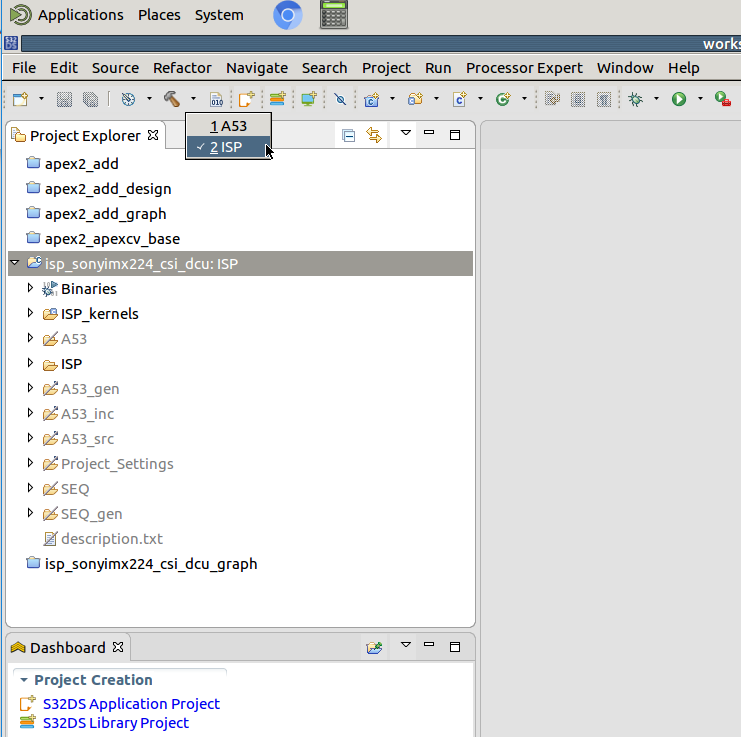This screenshot has width=741, height=737.
Task: Click the Skip All Breakpoints icon
Action: (x=340, y=99)
